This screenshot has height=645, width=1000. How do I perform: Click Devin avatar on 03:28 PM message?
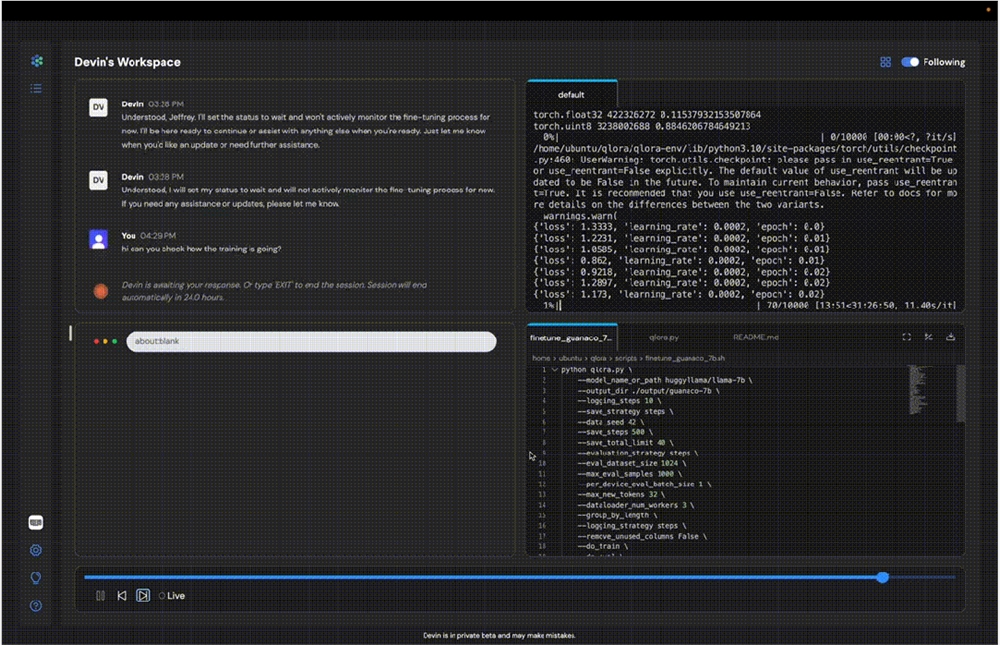pos(98,180)
